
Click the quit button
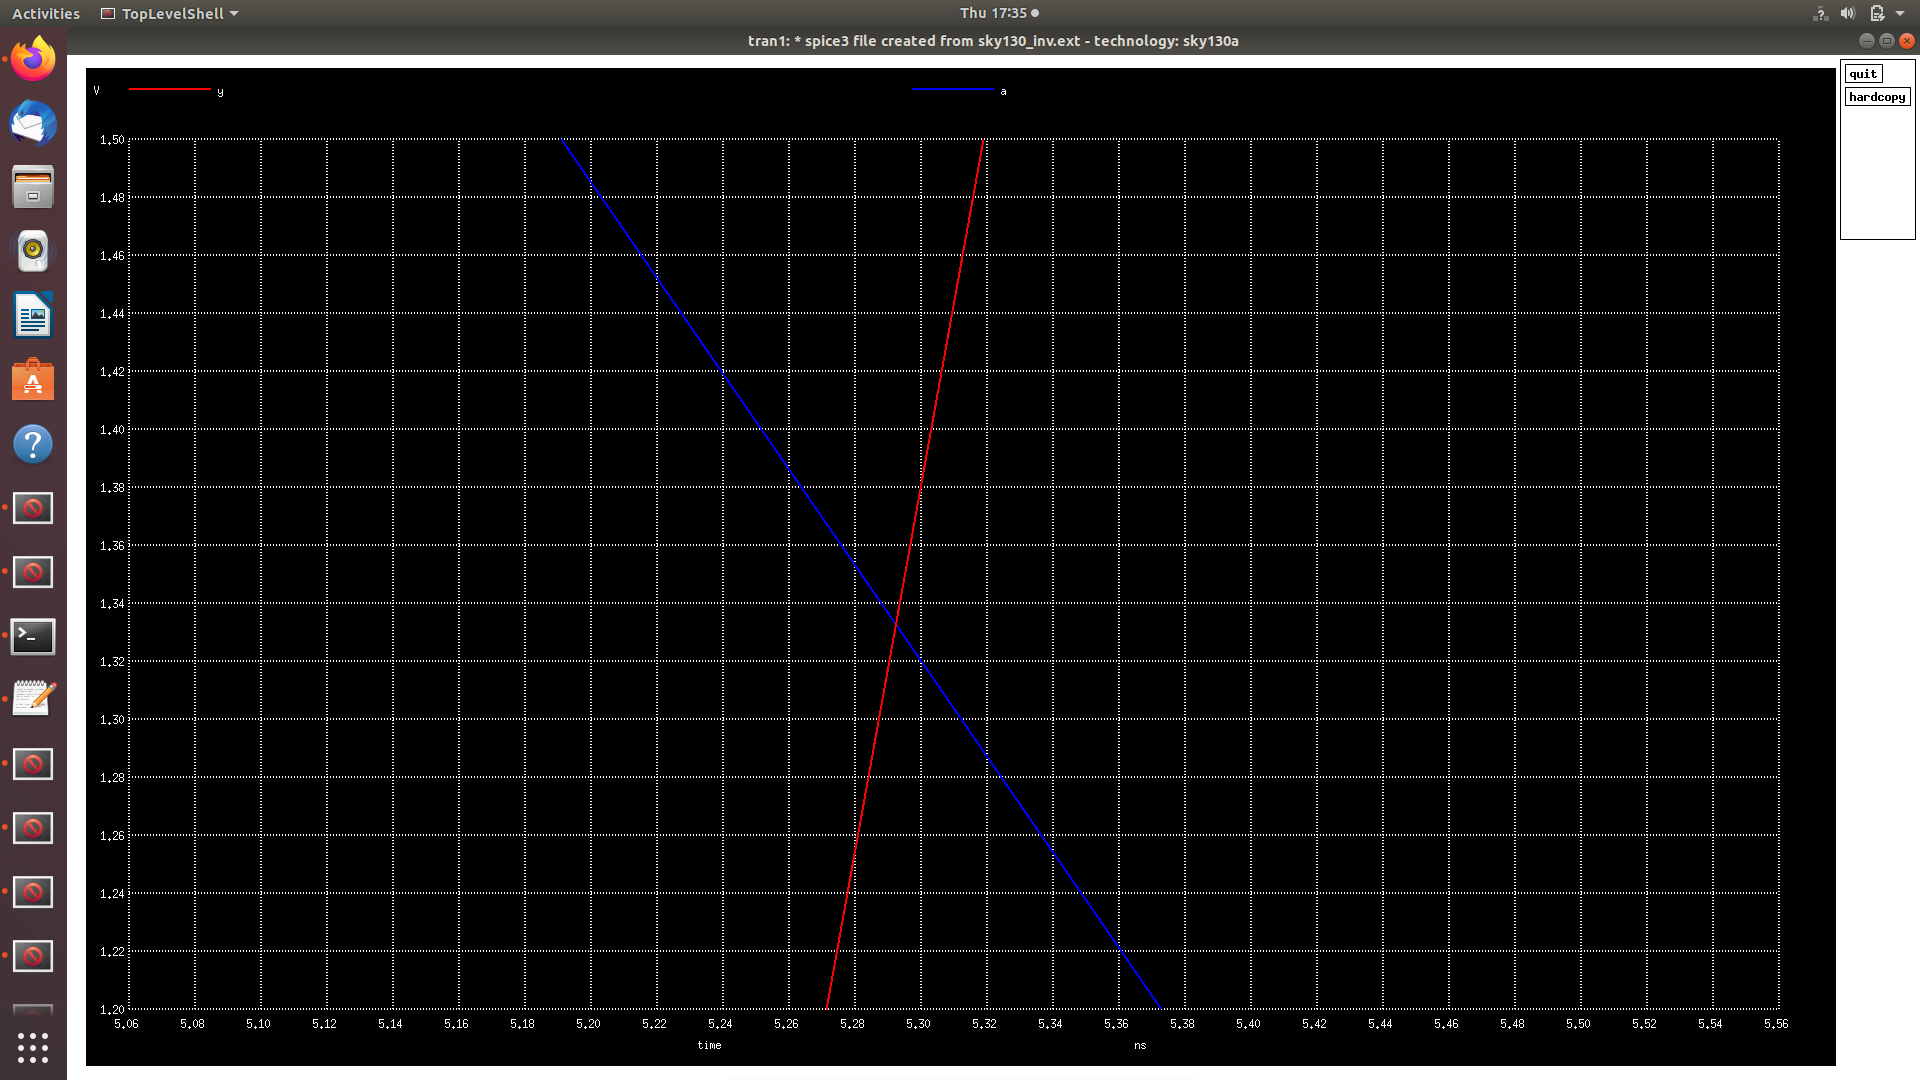1862,74
